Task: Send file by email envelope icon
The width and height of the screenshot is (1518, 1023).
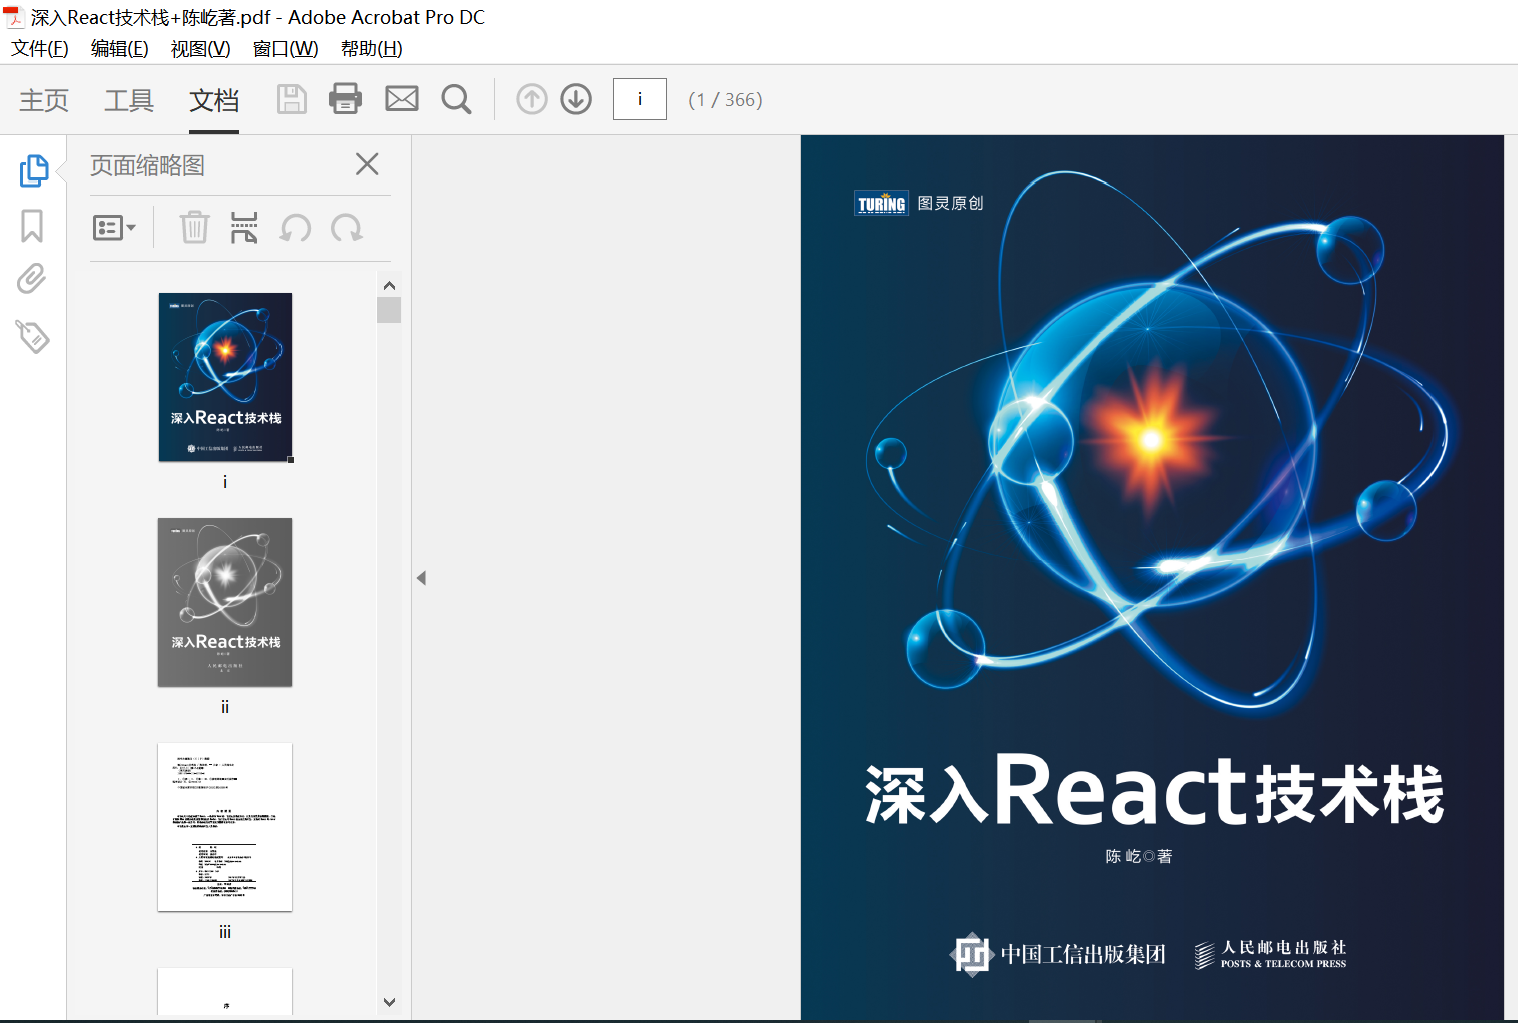Action: tap(402, 99)
